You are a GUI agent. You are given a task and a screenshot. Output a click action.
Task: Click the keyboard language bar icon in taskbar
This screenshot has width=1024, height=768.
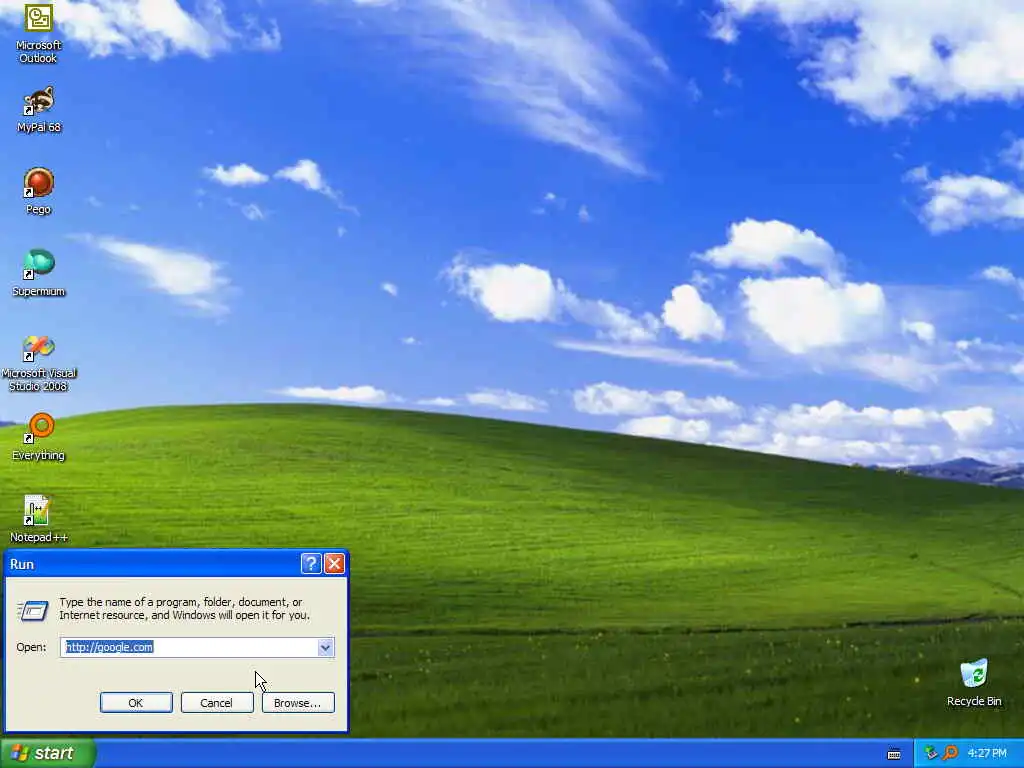tap(894, 754)
